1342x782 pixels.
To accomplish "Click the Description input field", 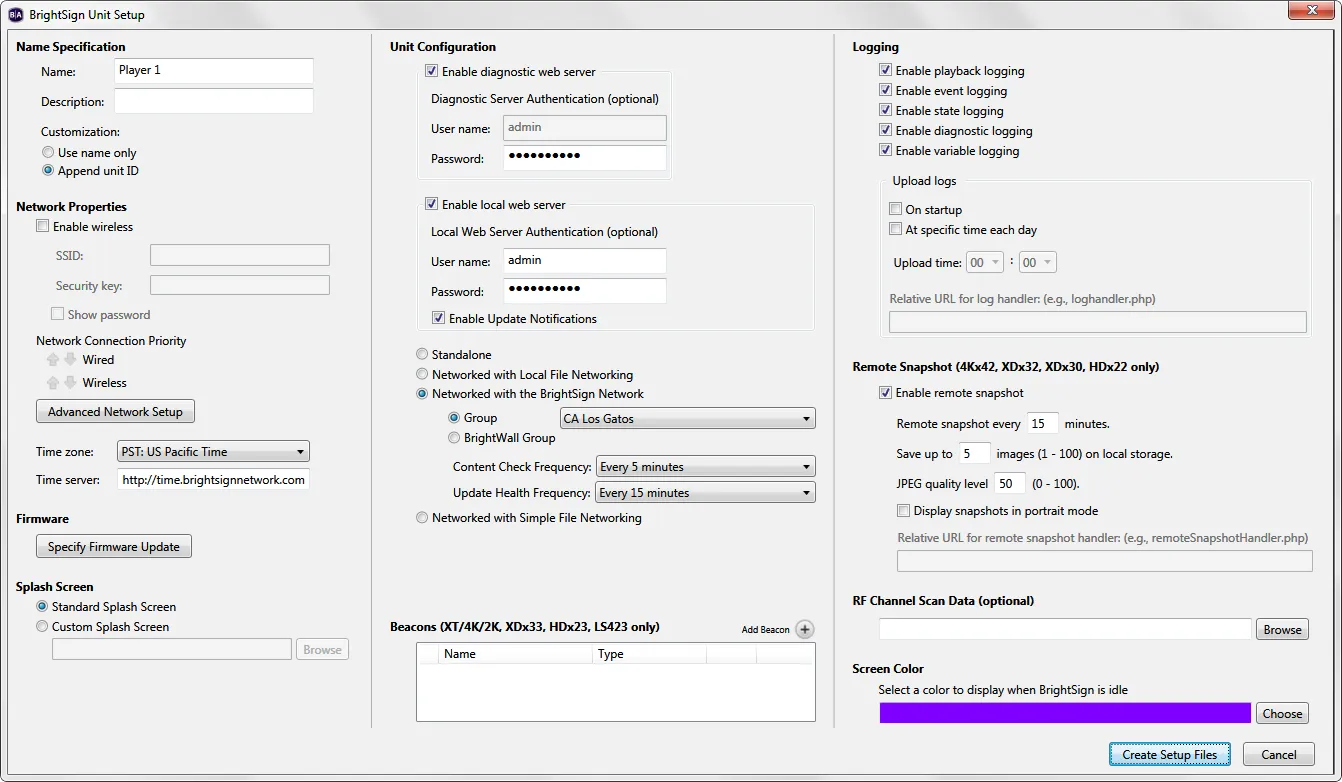I will (214, 102).
